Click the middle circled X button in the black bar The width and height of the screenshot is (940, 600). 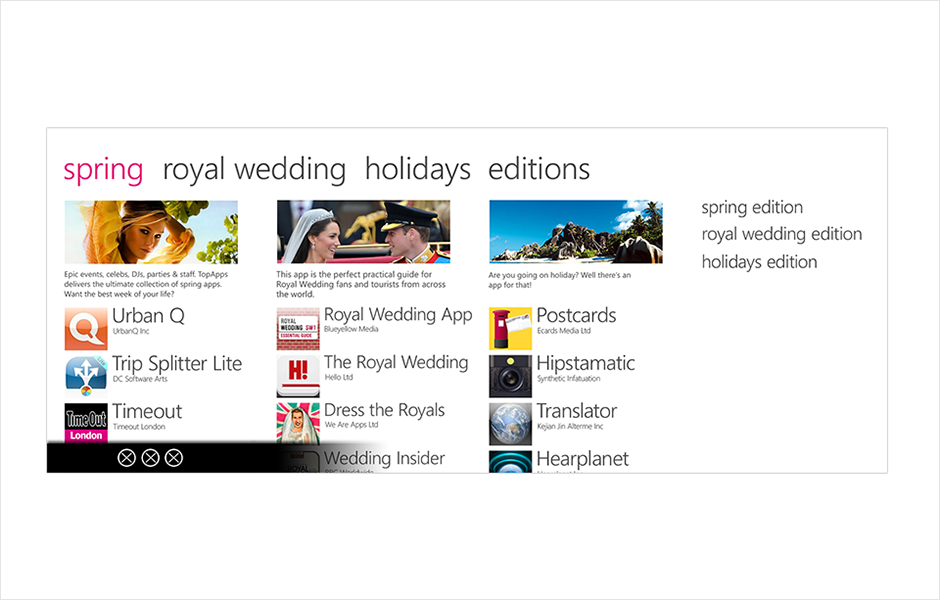[x=150, y=458]
